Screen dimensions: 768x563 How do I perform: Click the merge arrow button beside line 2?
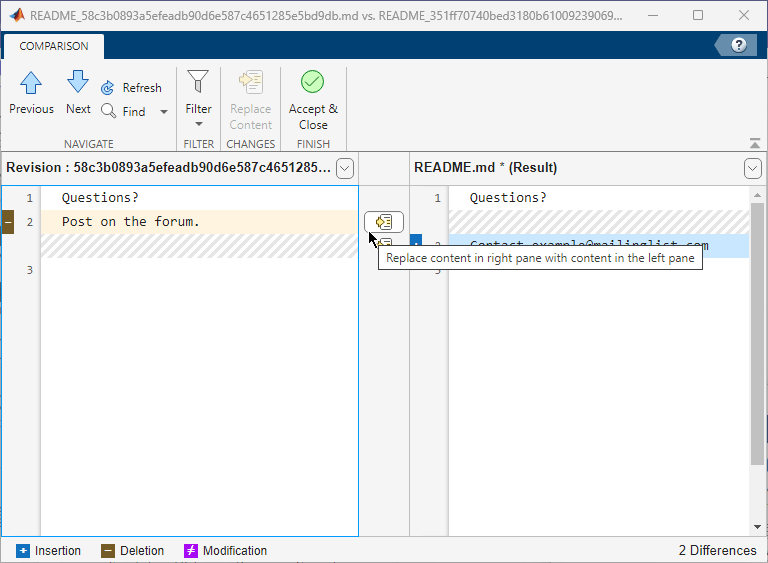click(x=384, y=222)
